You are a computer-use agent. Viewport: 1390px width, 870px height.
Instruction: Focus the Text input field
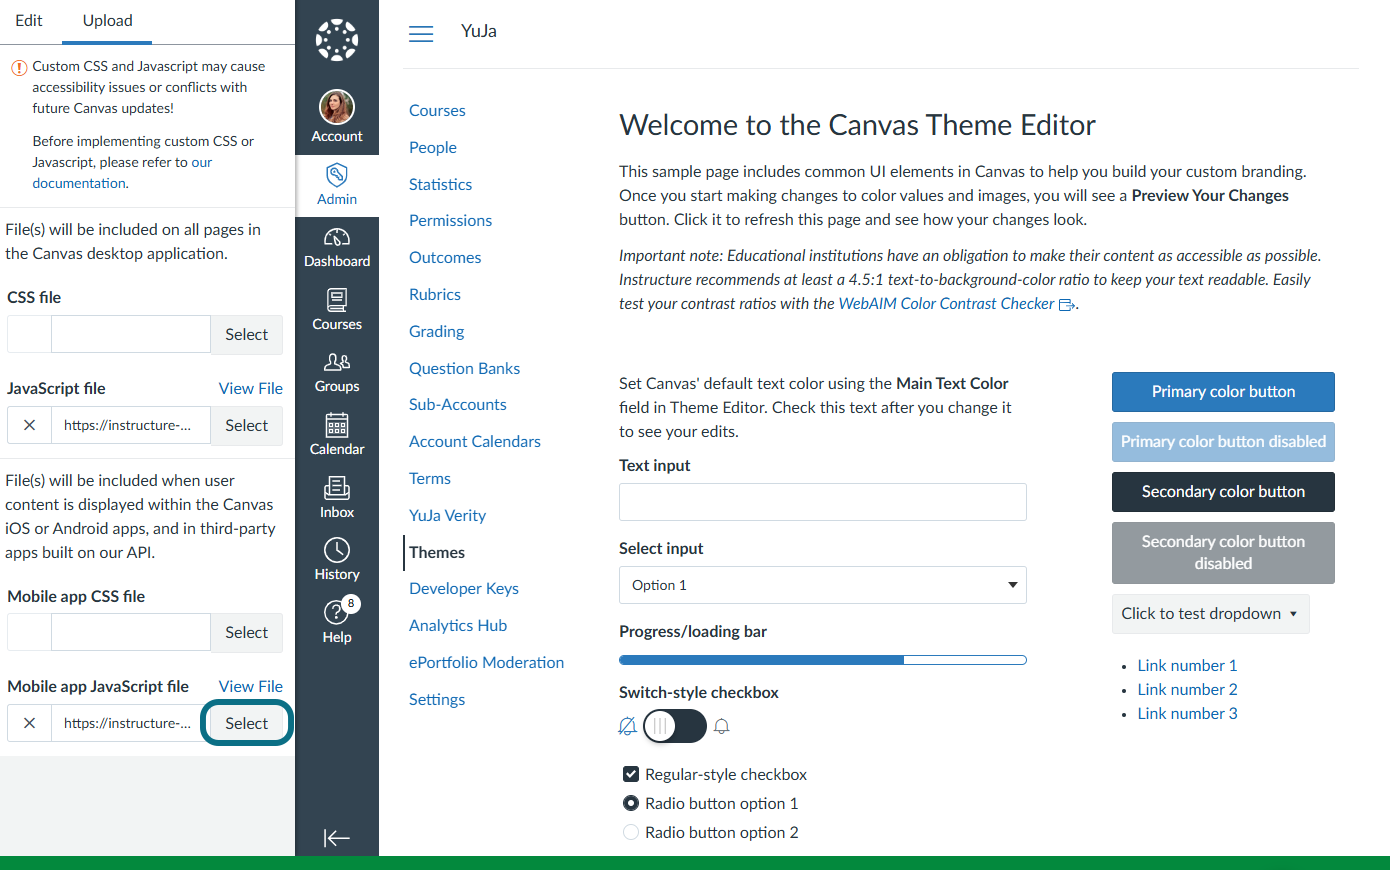[823, 502]
